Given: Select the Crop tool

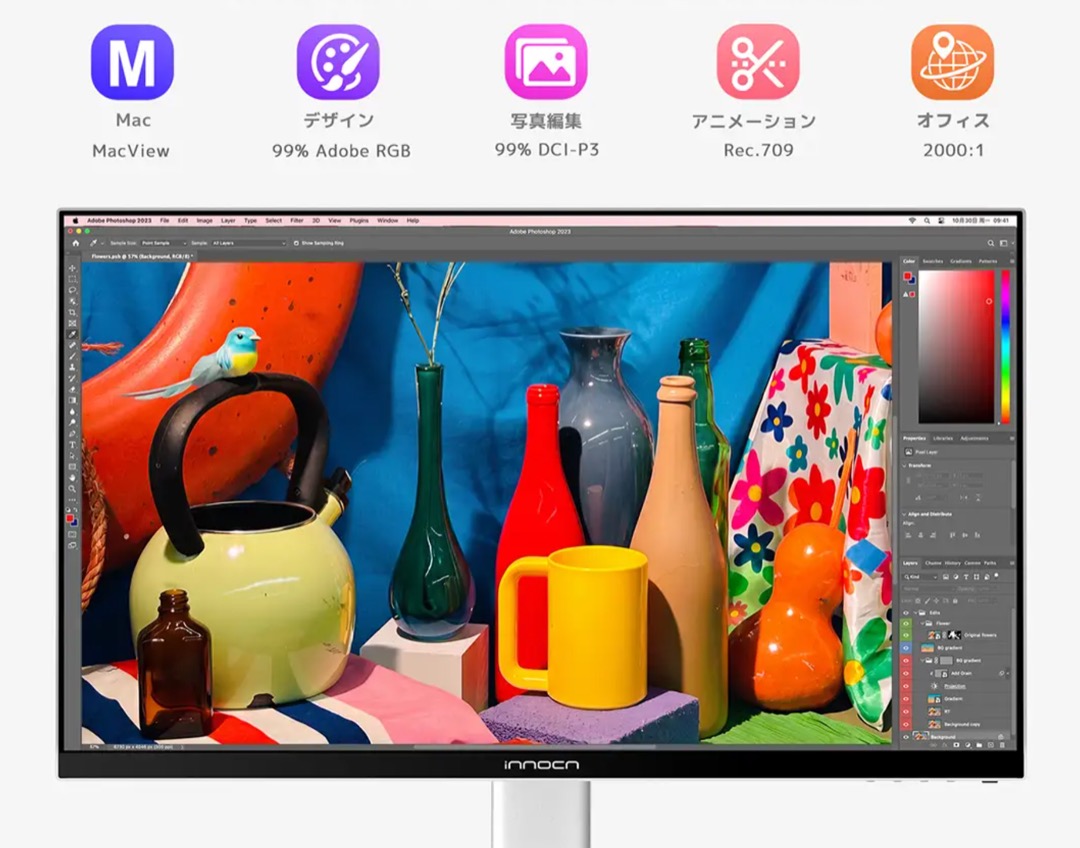Looking at the screenshot, I should pyautogui.click(x=72, y=312).
